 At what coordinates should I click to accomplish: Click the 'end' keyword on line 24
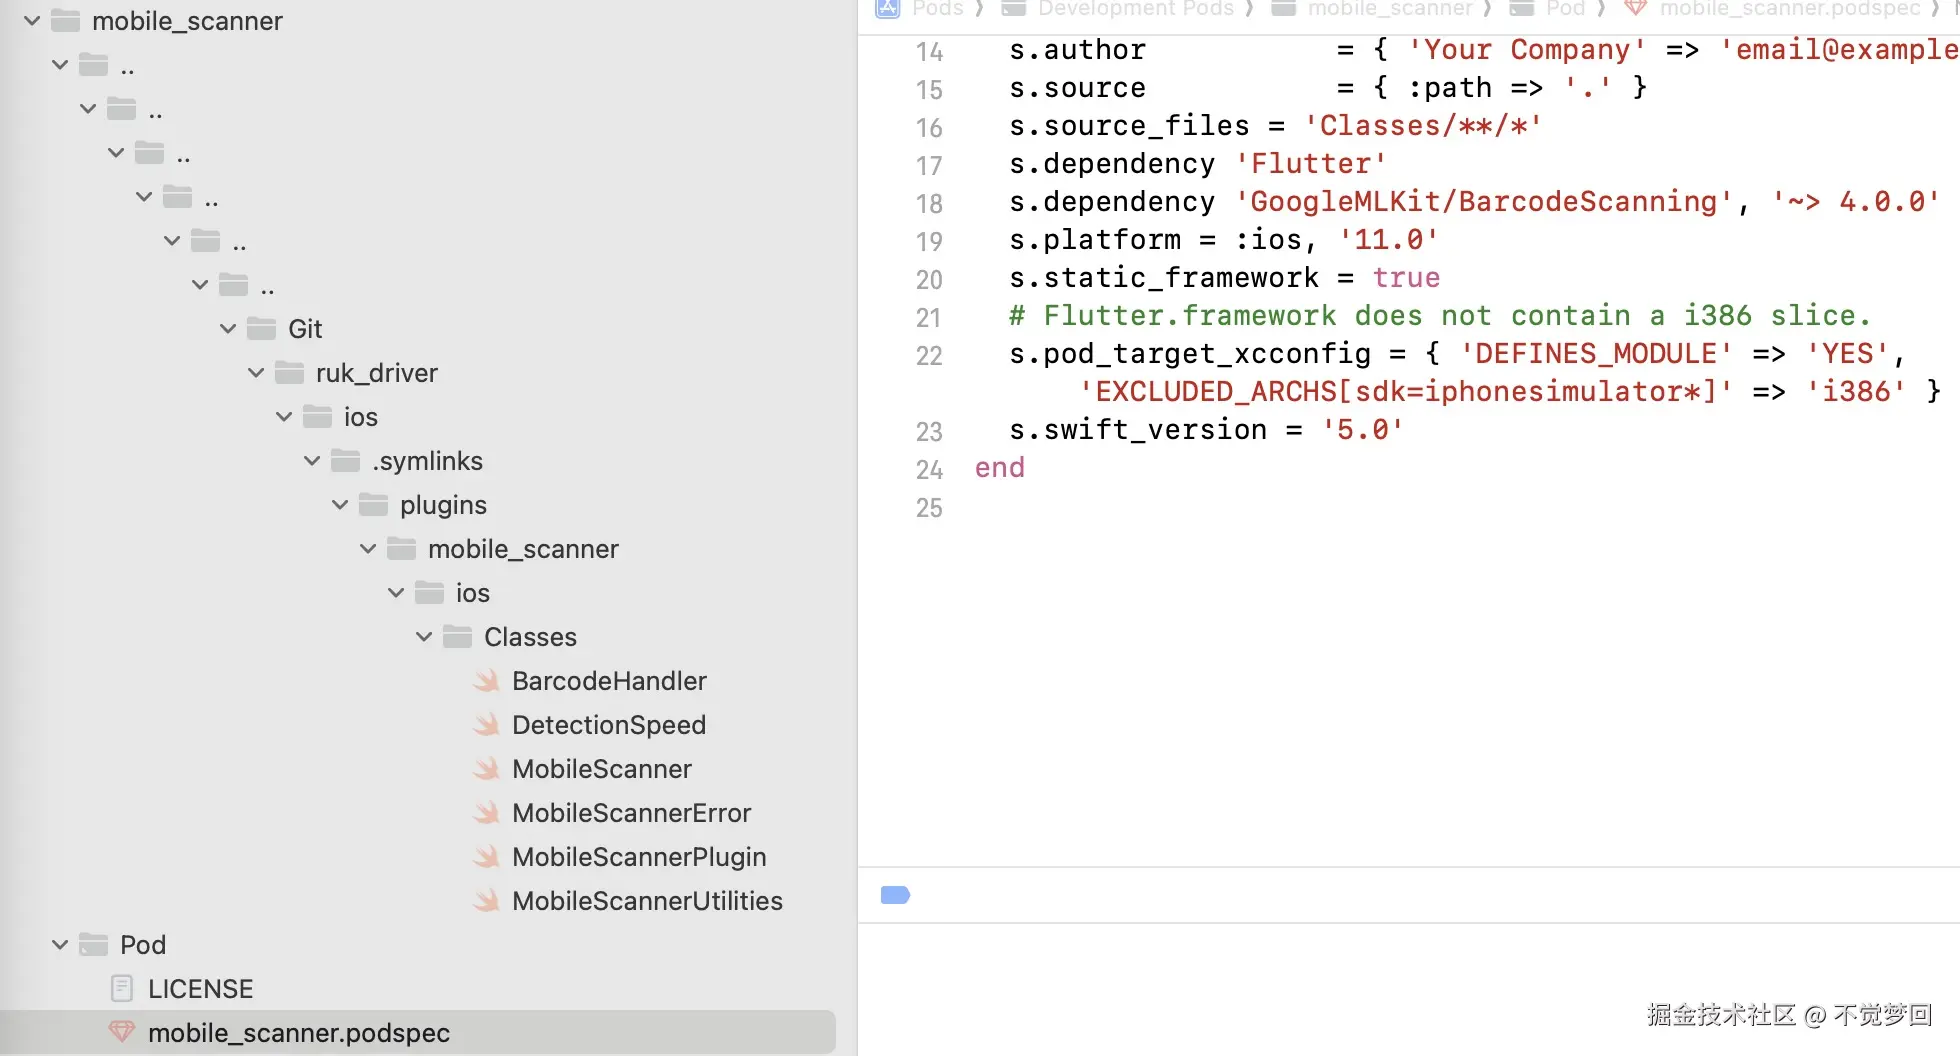(1000, 468)
